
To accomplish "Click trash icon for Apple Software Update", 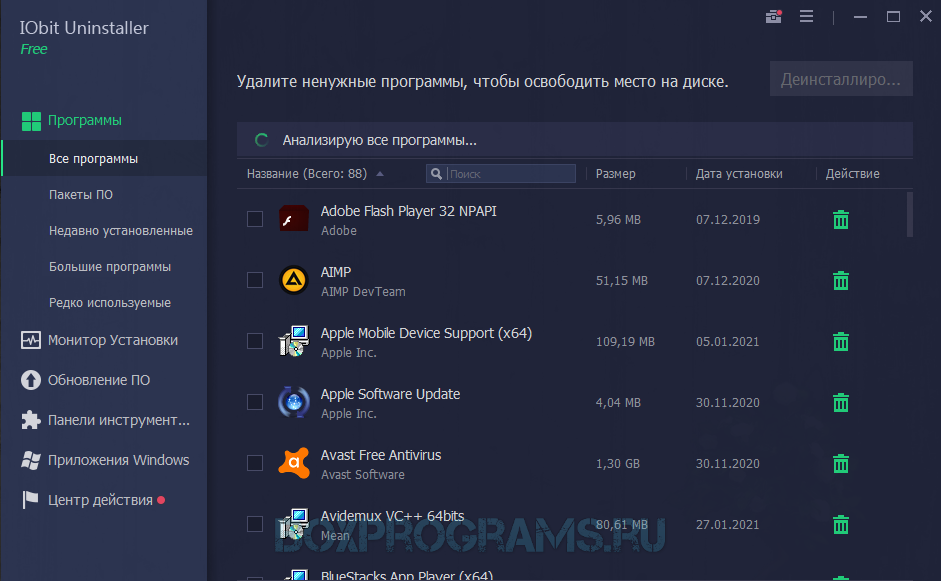I will coord(841,402).
